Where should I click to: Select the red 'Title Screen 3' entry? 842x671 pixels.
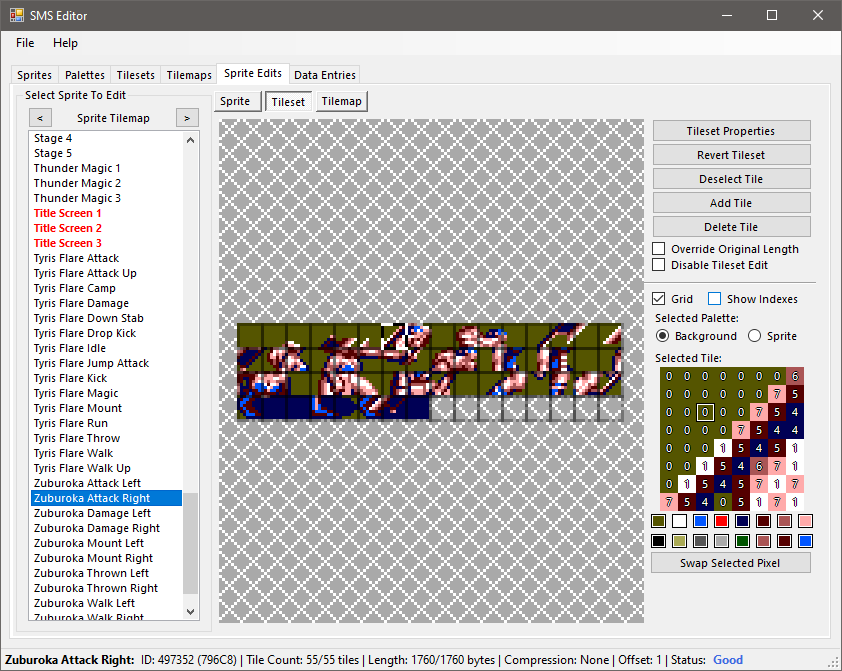click(106, 243)
